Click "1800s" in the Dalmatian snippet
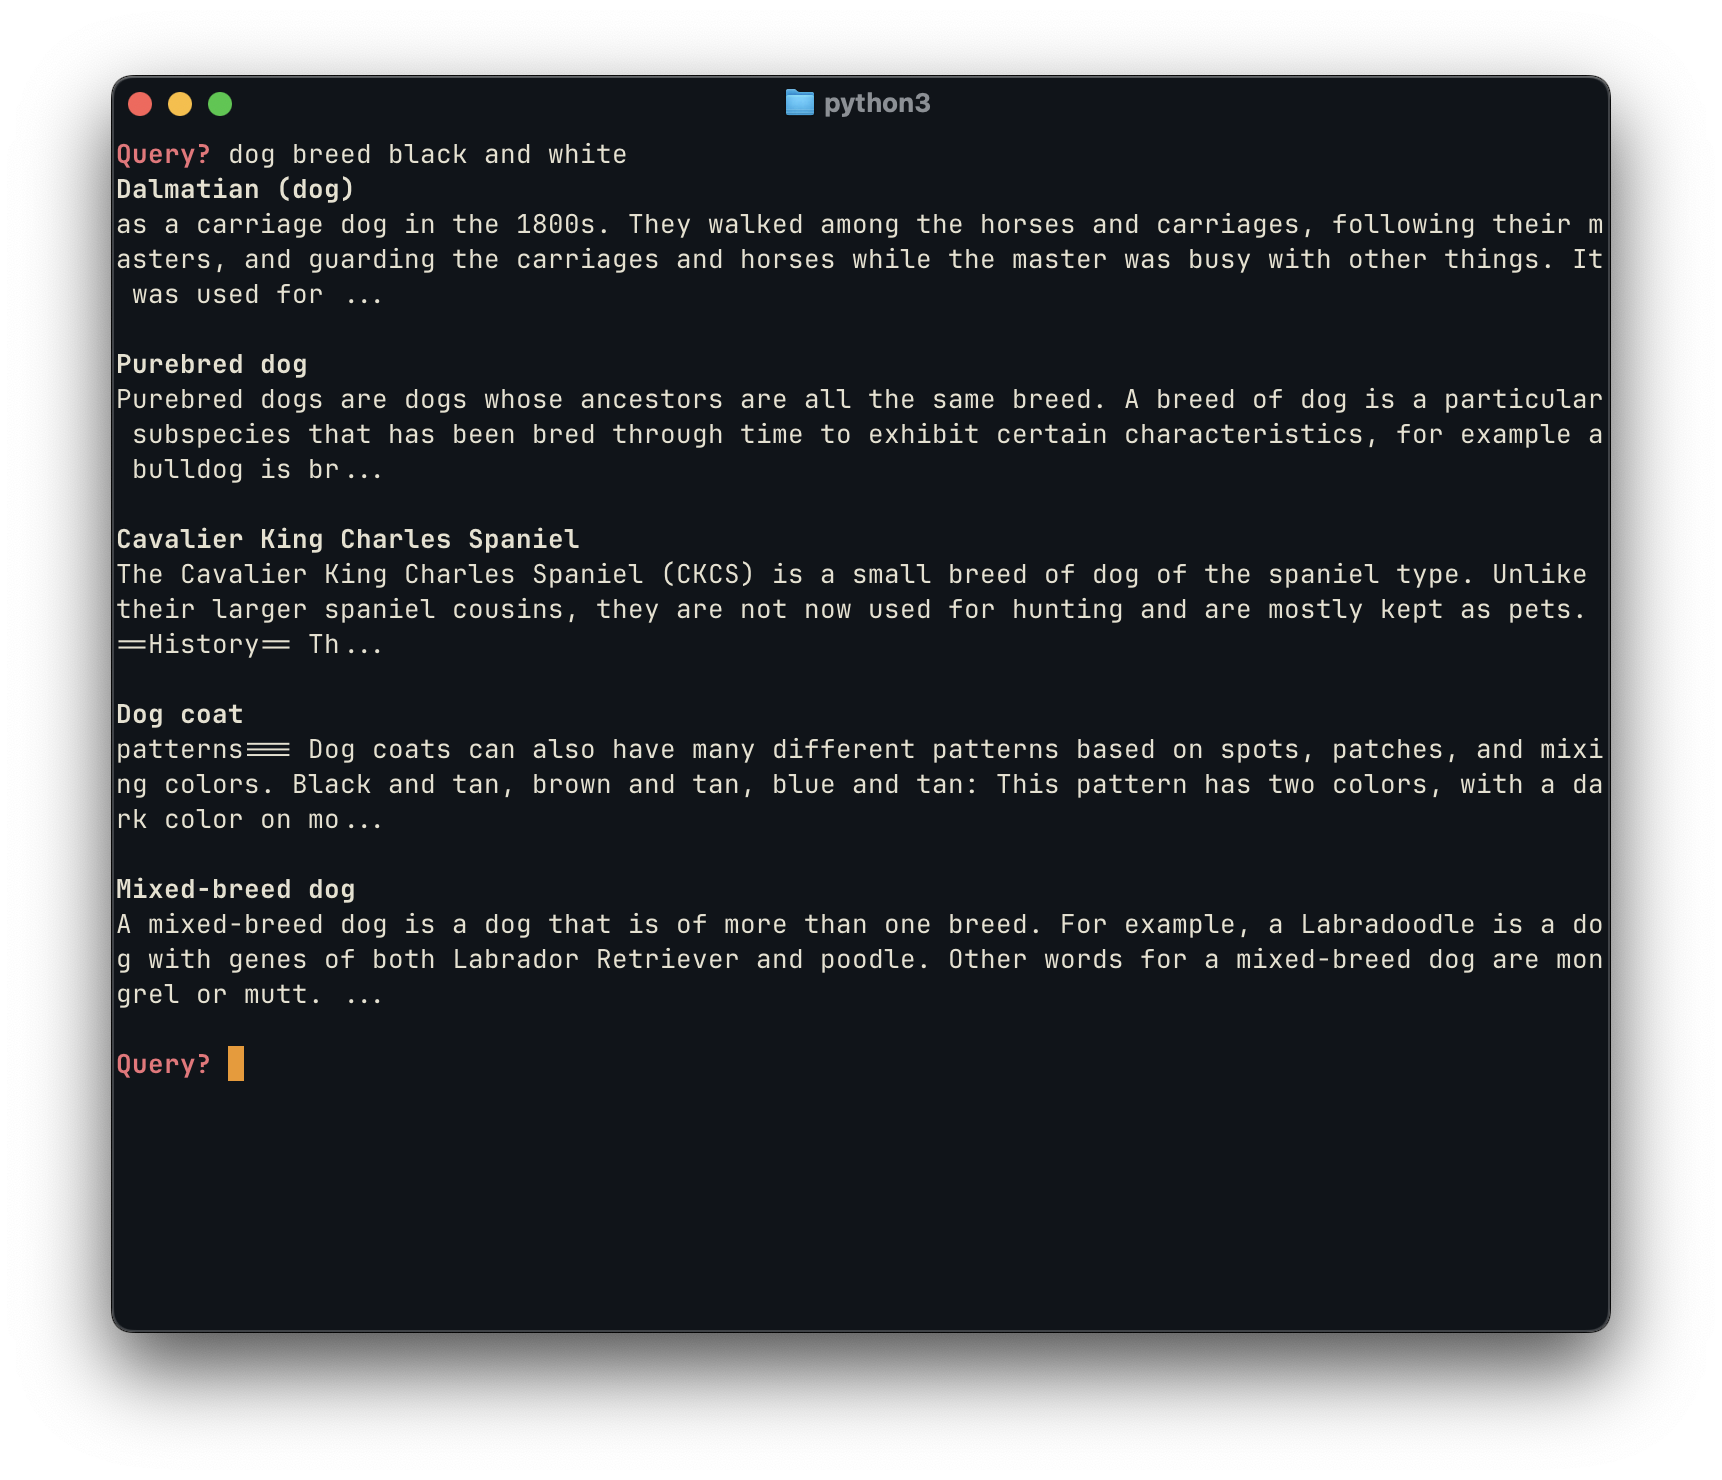The image size is (1722, 1480). tap(563, 224)
